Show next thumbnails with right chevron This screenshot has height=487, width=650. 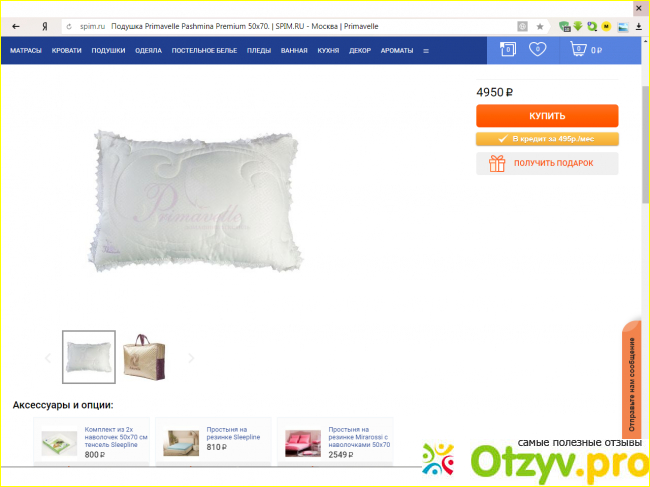191,358
